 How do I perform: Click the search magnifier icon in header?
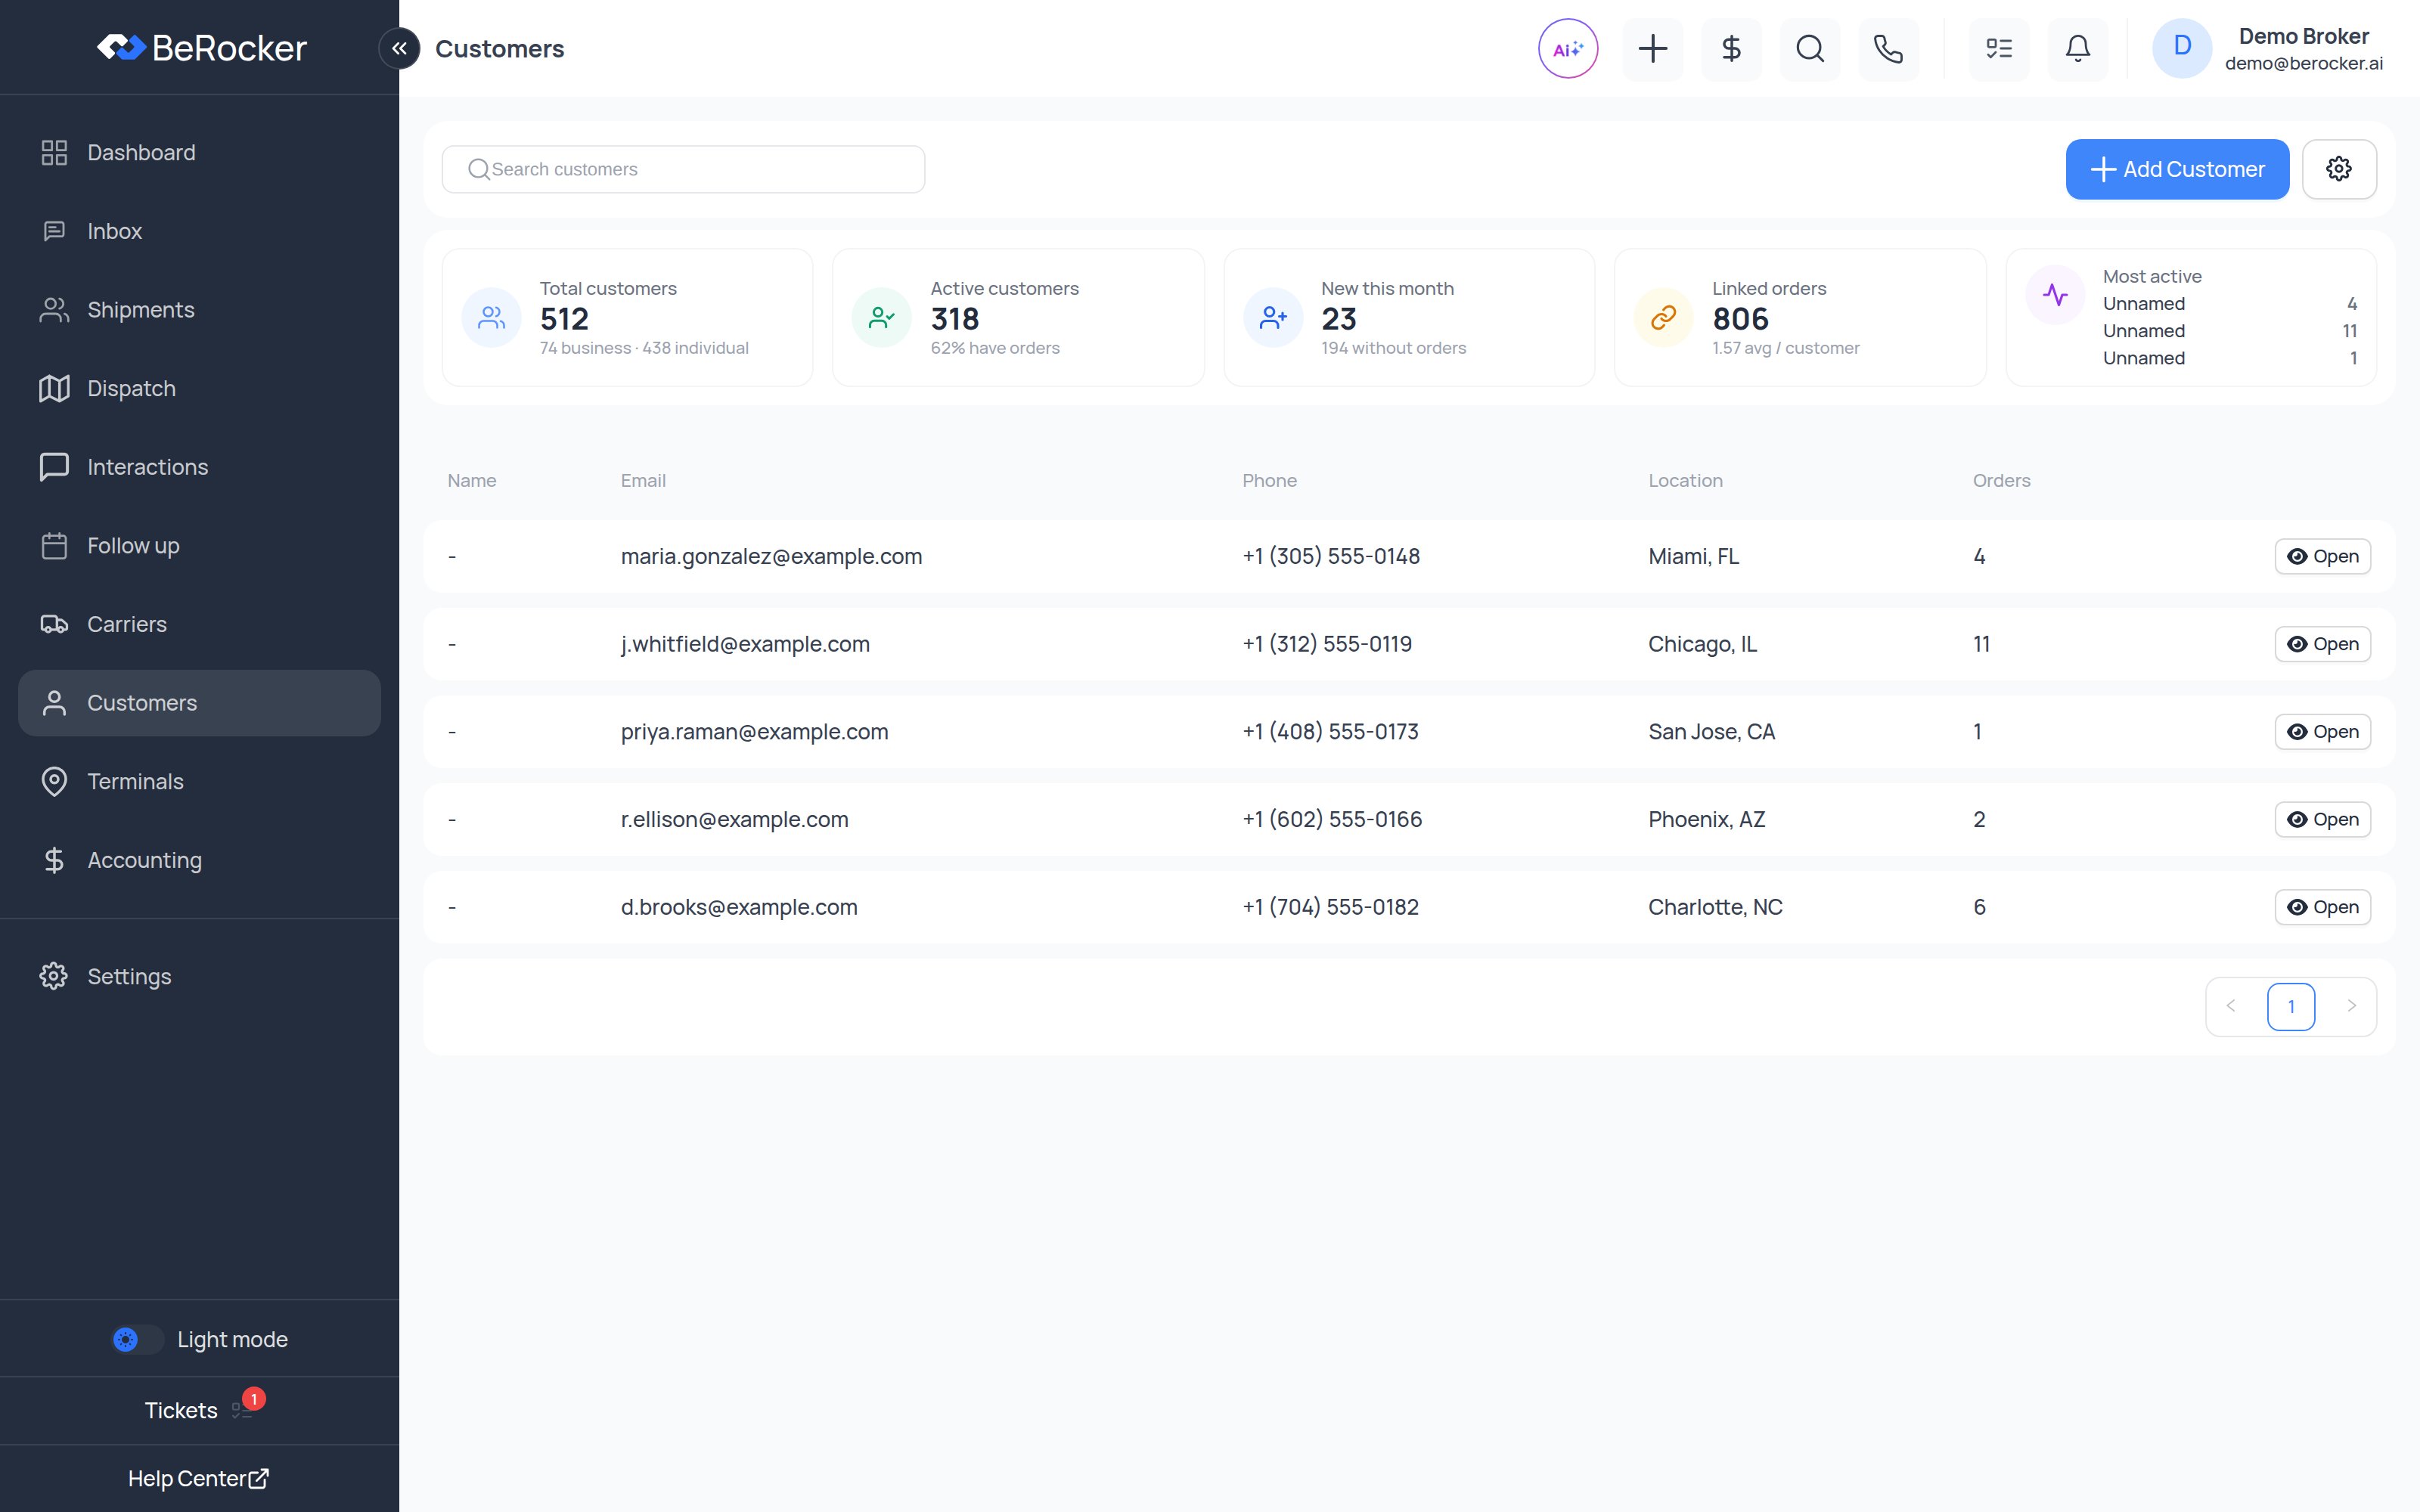click(x=1809, y=48)
